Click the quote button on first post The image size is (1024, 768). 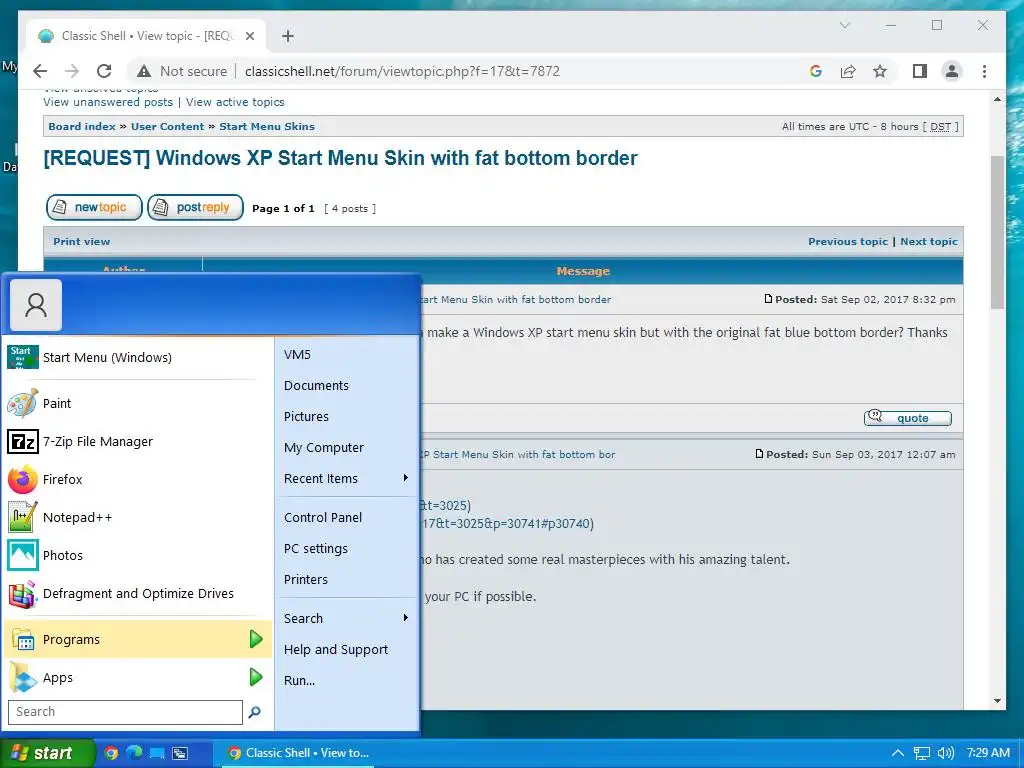908,418
